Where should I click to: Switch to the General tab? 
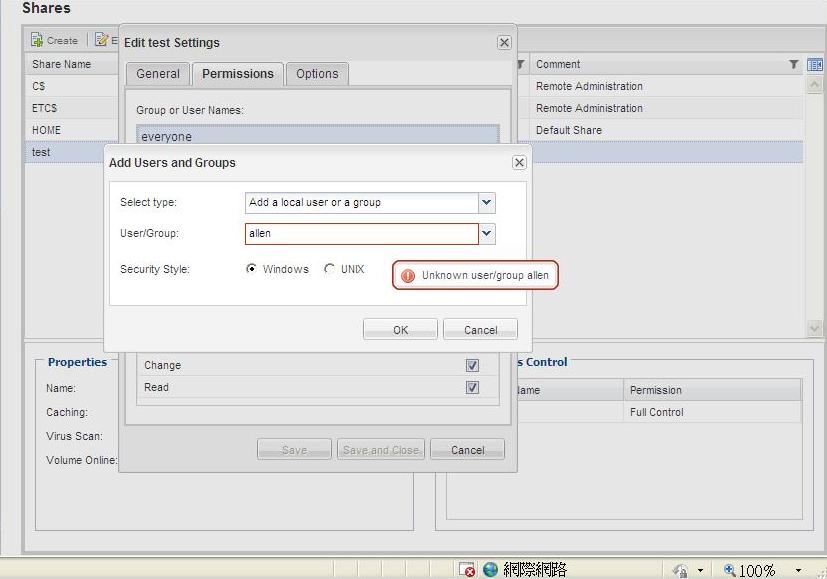[x=158, y=74]
